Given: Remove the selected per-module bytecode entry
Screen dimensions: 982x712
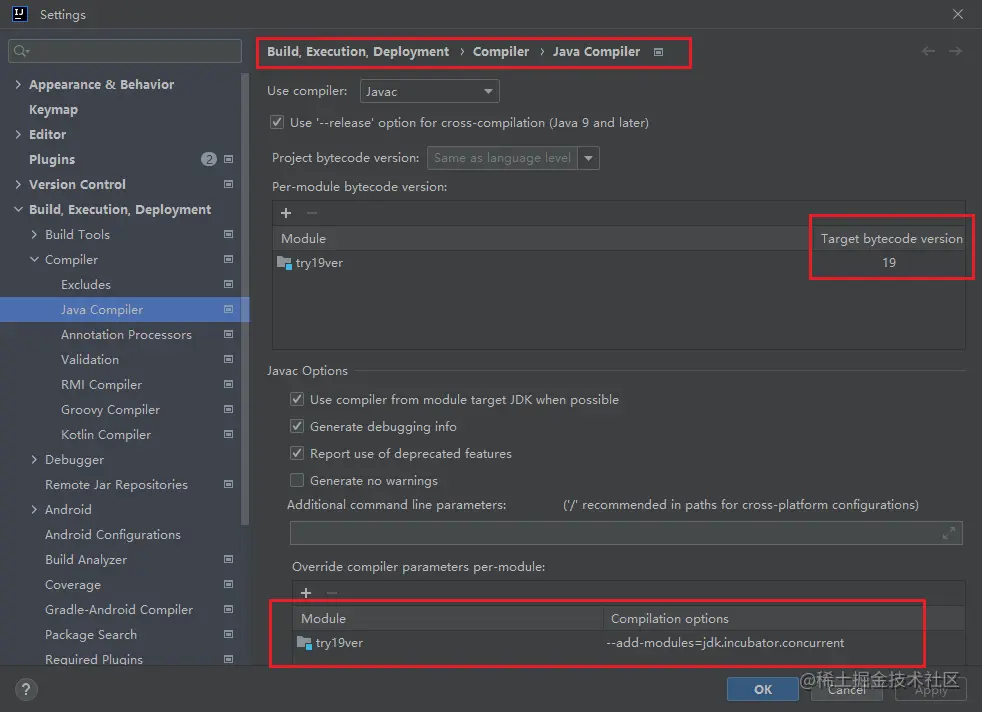Looking at the screenshot, I should 311,213.
